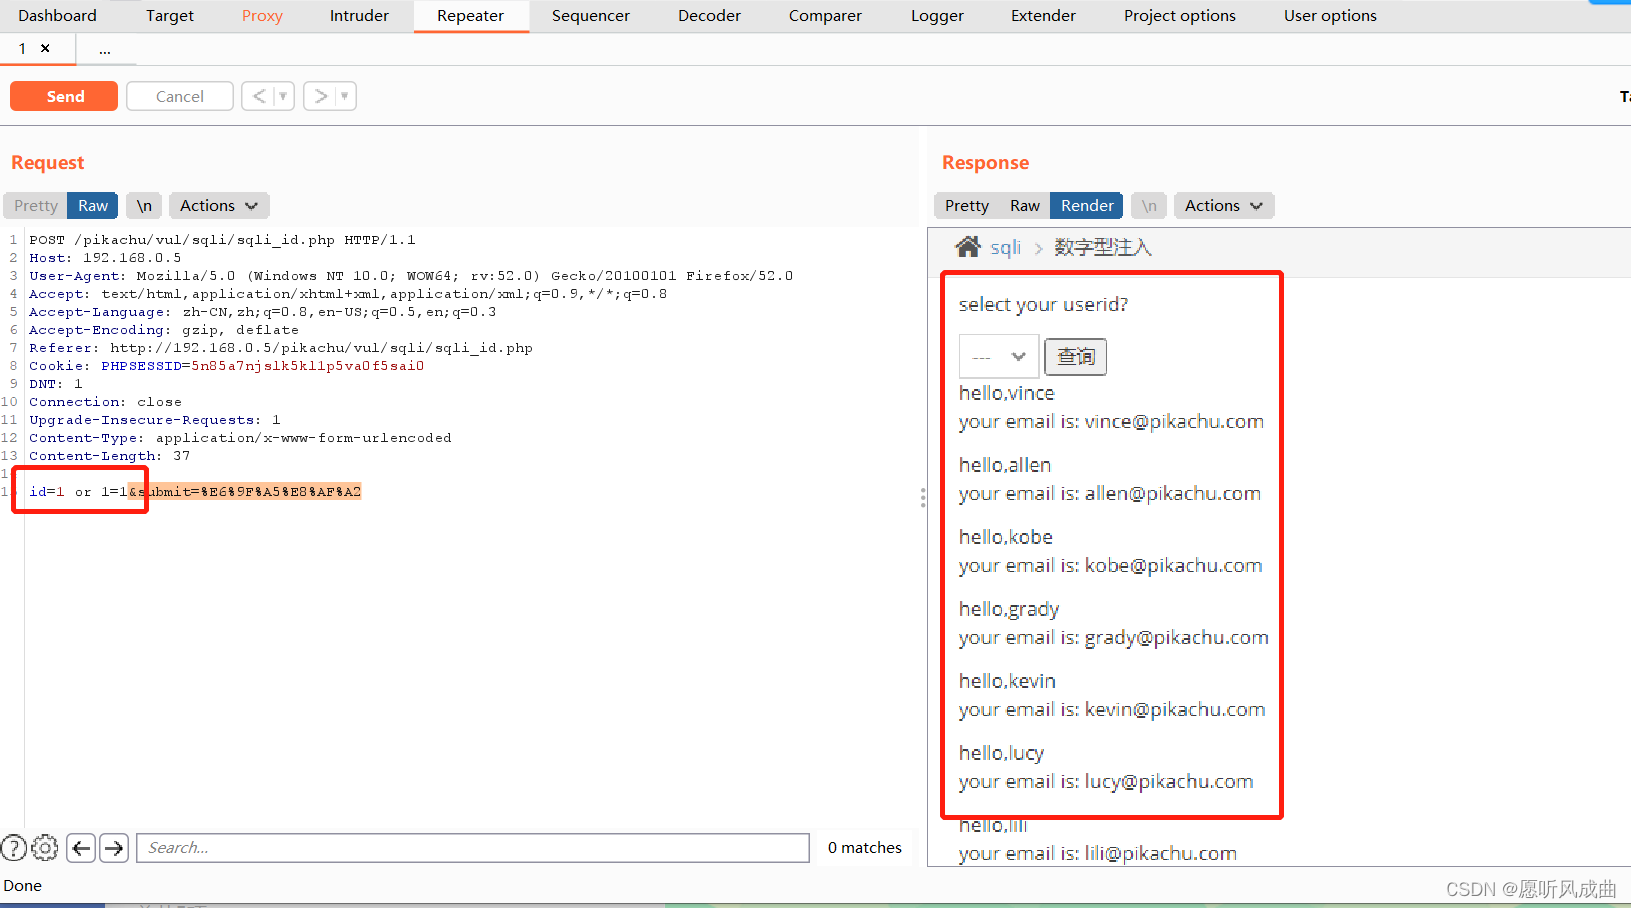1631x908 pixels.
Task: Click the request/response pane divider handle
Action: click(x=923, y=497)
